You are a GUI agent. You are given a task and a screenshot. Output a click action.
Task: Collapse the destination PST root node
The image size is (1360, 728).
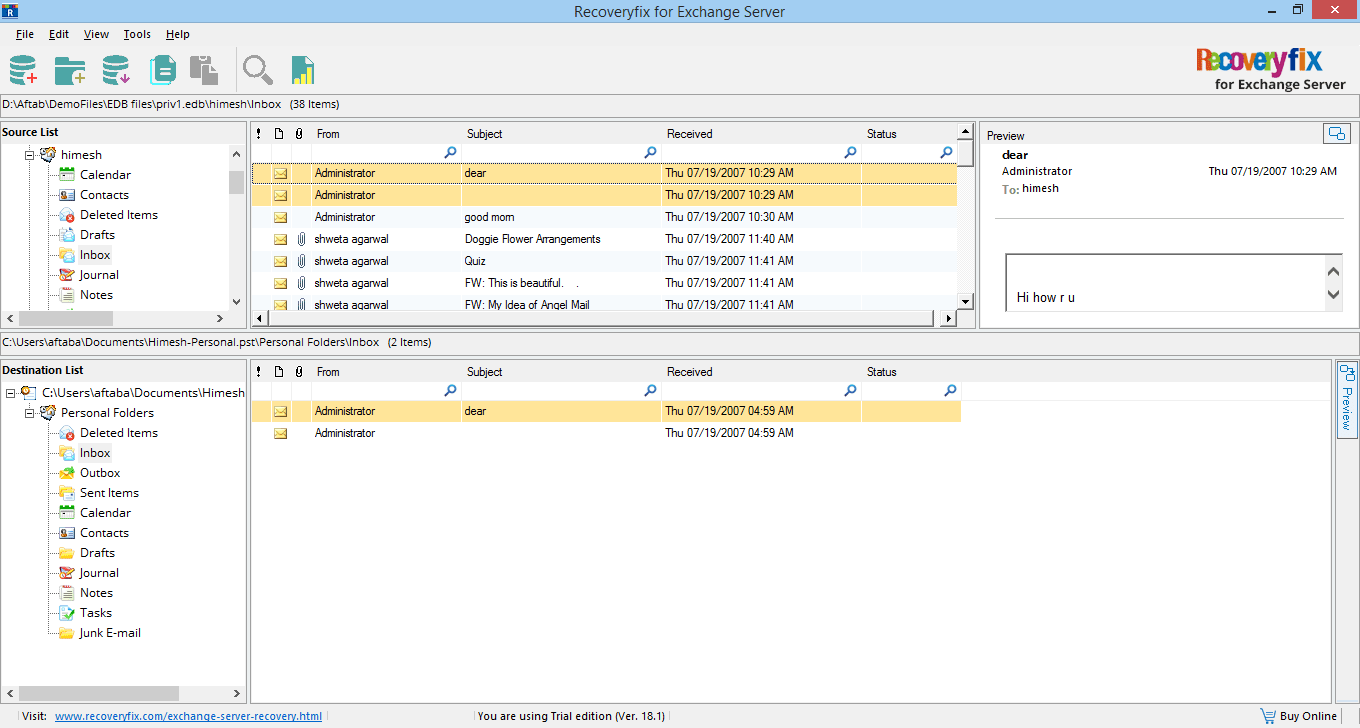(10, 393)
